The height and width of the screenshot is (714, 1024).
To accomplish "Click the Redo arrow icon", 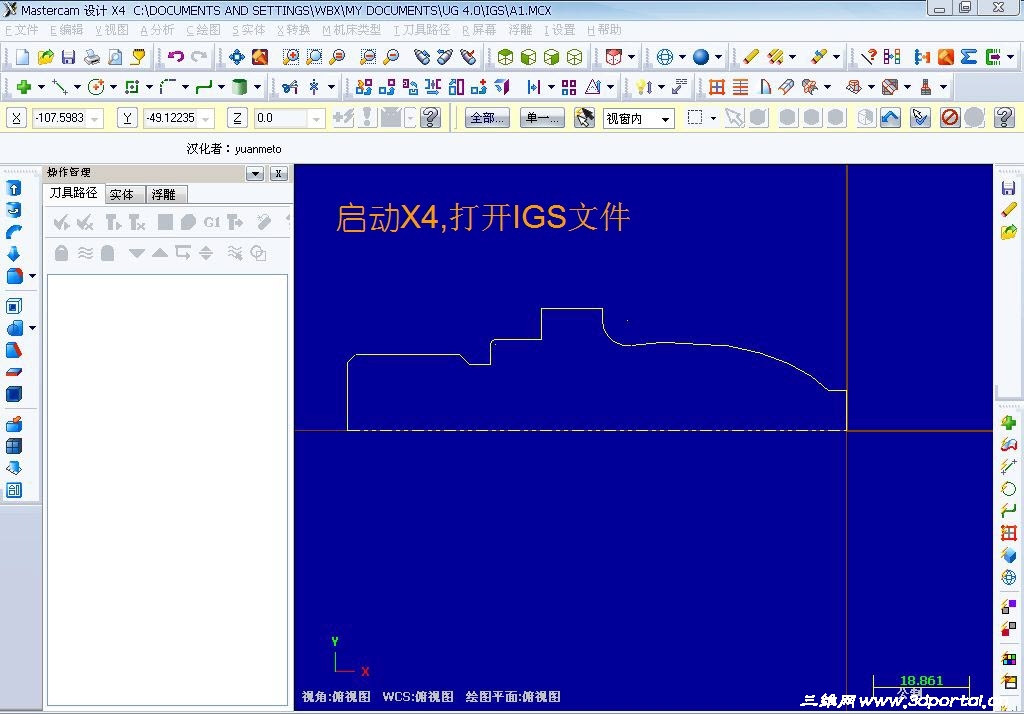I will (x=199, y=57).
